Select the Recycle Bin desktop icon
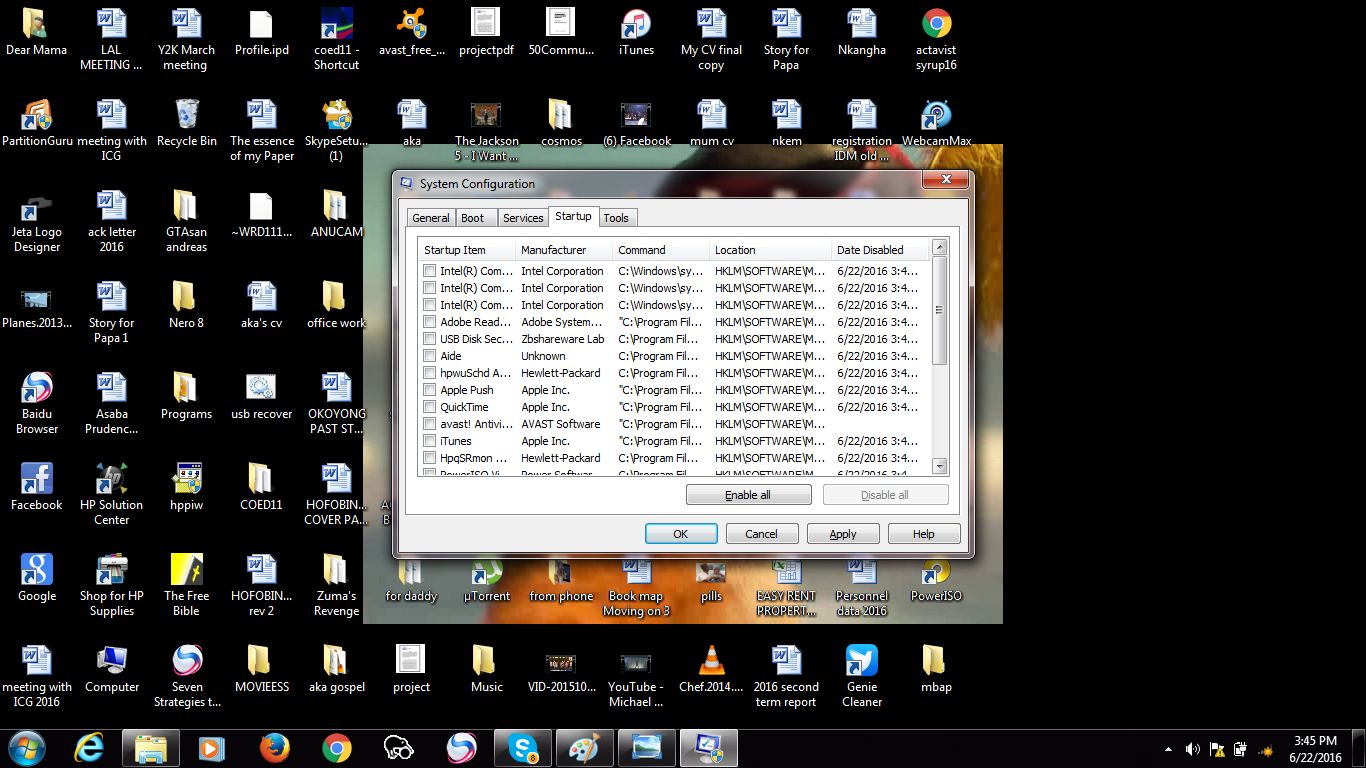The height and width of the screenshot is (768, 1366). coord(186,124)
